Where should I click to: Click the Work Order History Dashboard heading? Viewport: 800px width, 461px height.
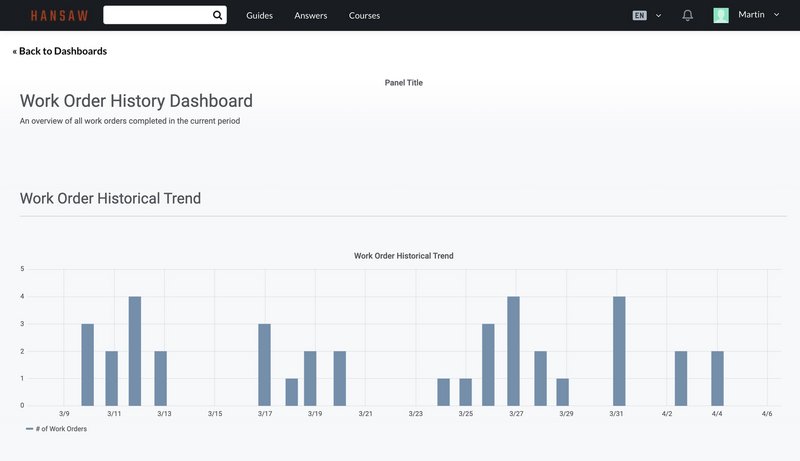click(136, 101)
